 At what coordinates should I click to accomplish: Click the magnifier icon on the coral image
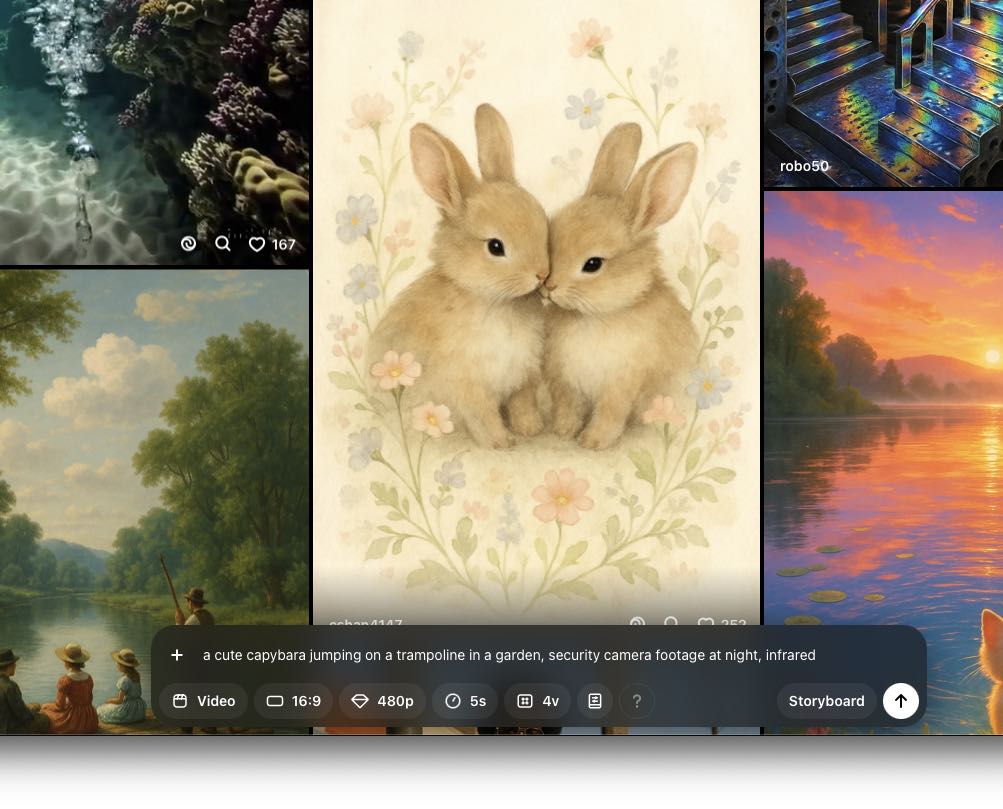point(223,244)
